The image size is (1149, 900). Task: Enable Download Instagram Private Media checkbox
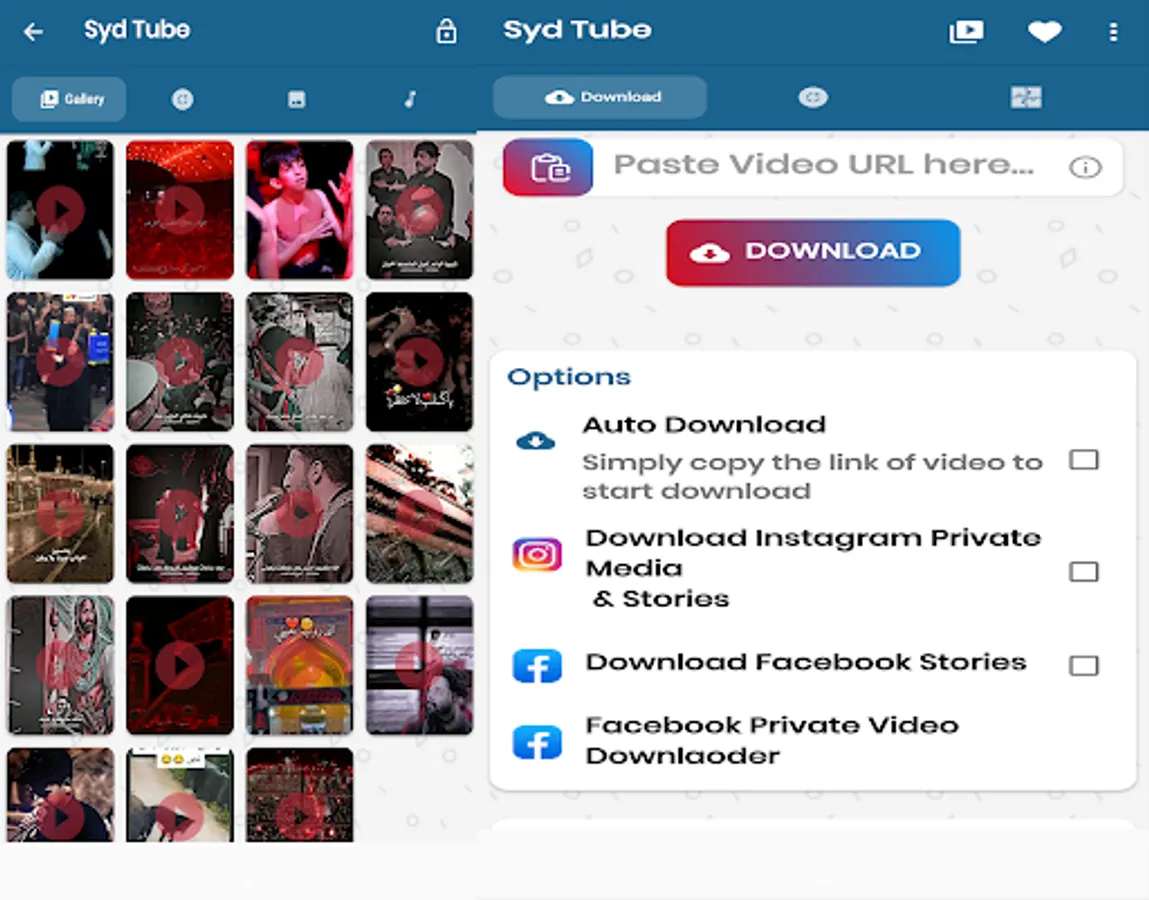pos(1084,571)
